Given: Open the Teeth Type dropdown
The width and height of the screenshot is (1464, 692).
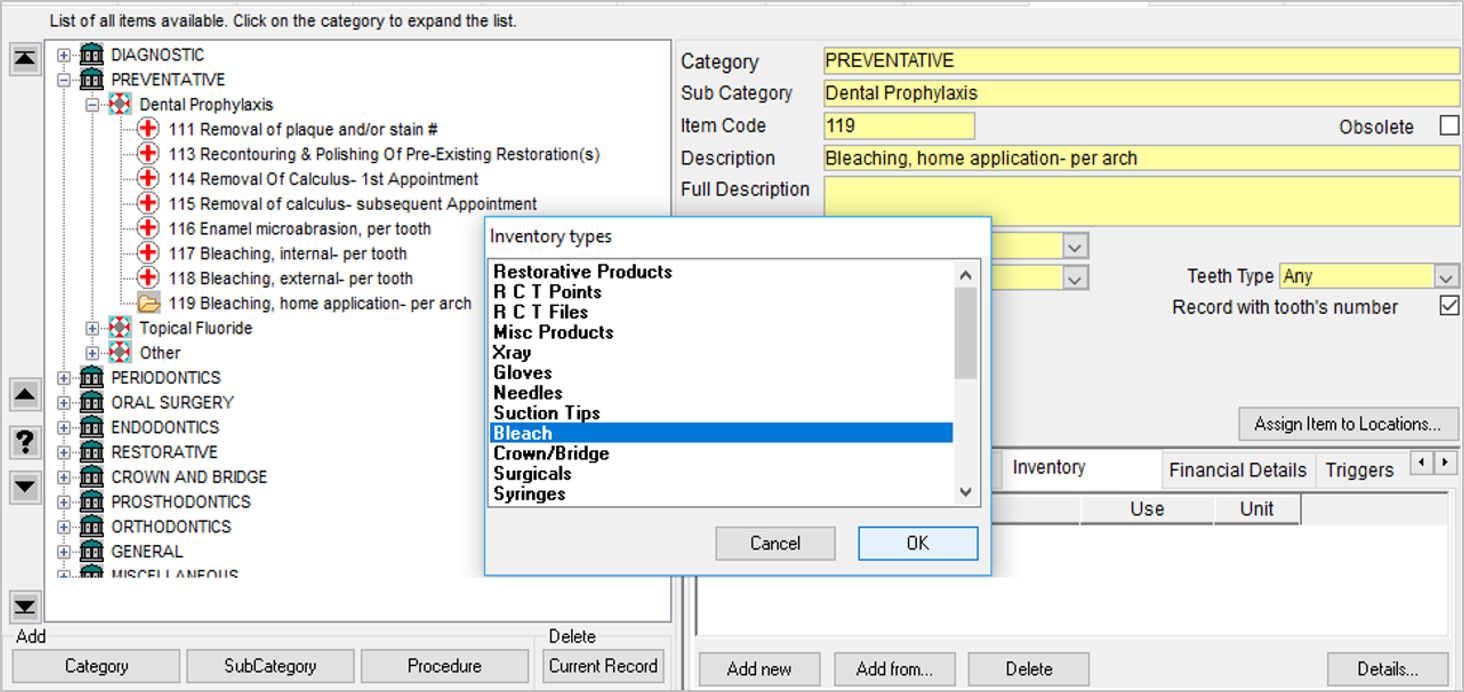Looking at the screenshot, I should pos(1446,277).
